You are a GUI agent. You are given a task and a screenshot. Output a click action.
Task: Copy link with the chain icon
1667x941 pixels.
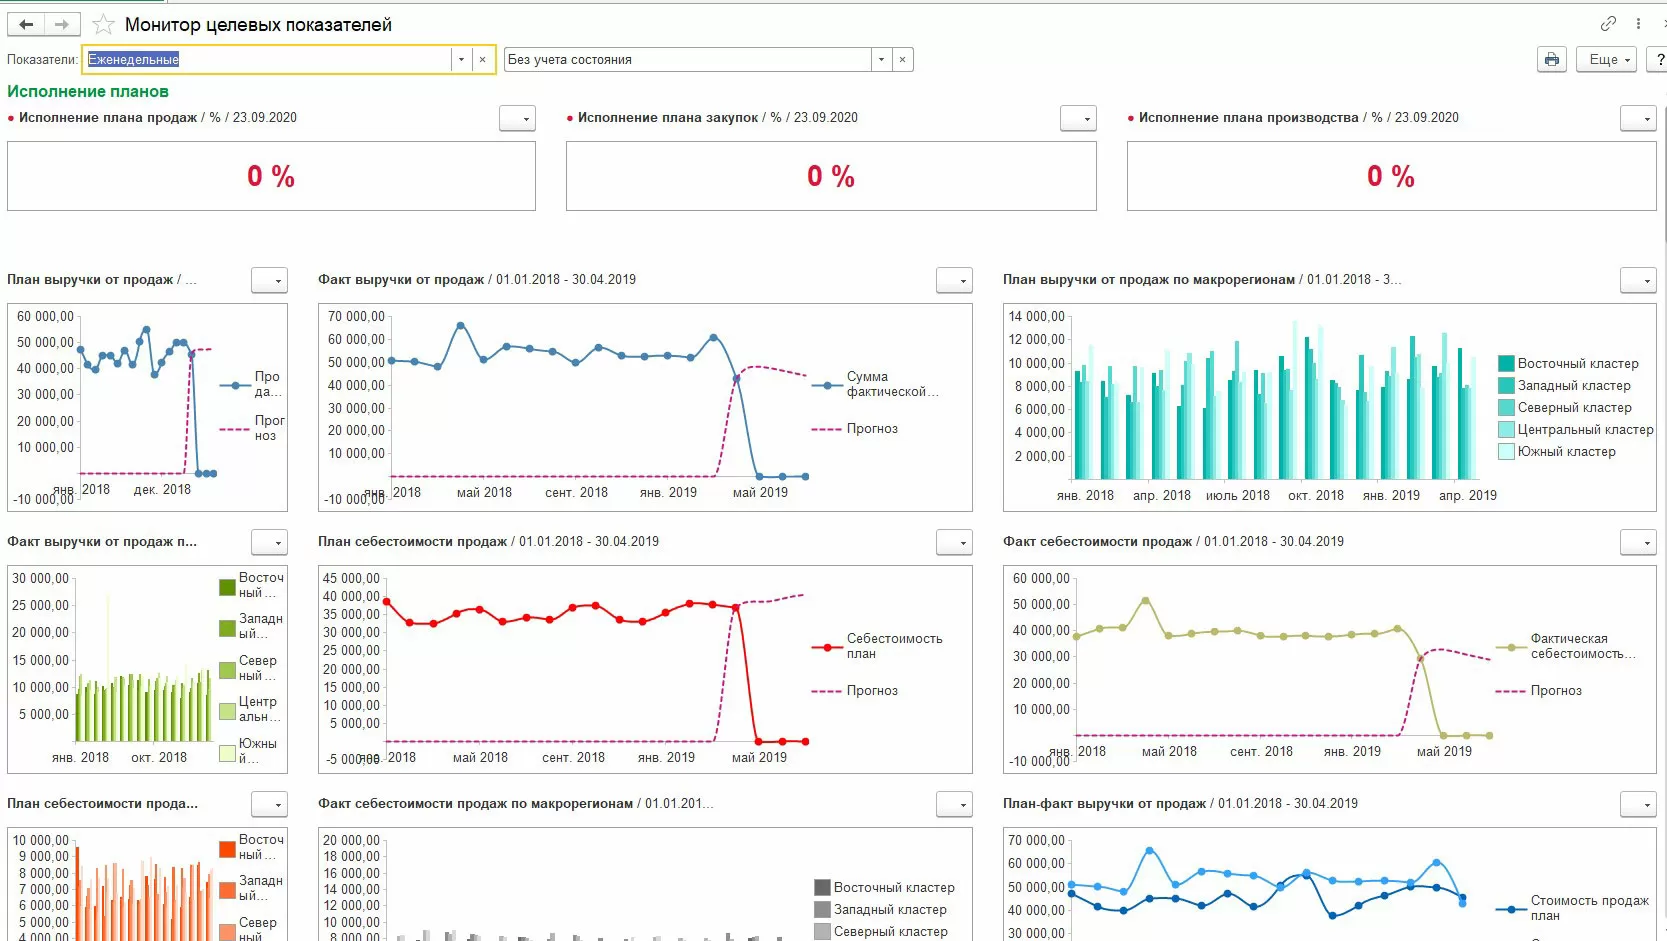pos(1608,23)
